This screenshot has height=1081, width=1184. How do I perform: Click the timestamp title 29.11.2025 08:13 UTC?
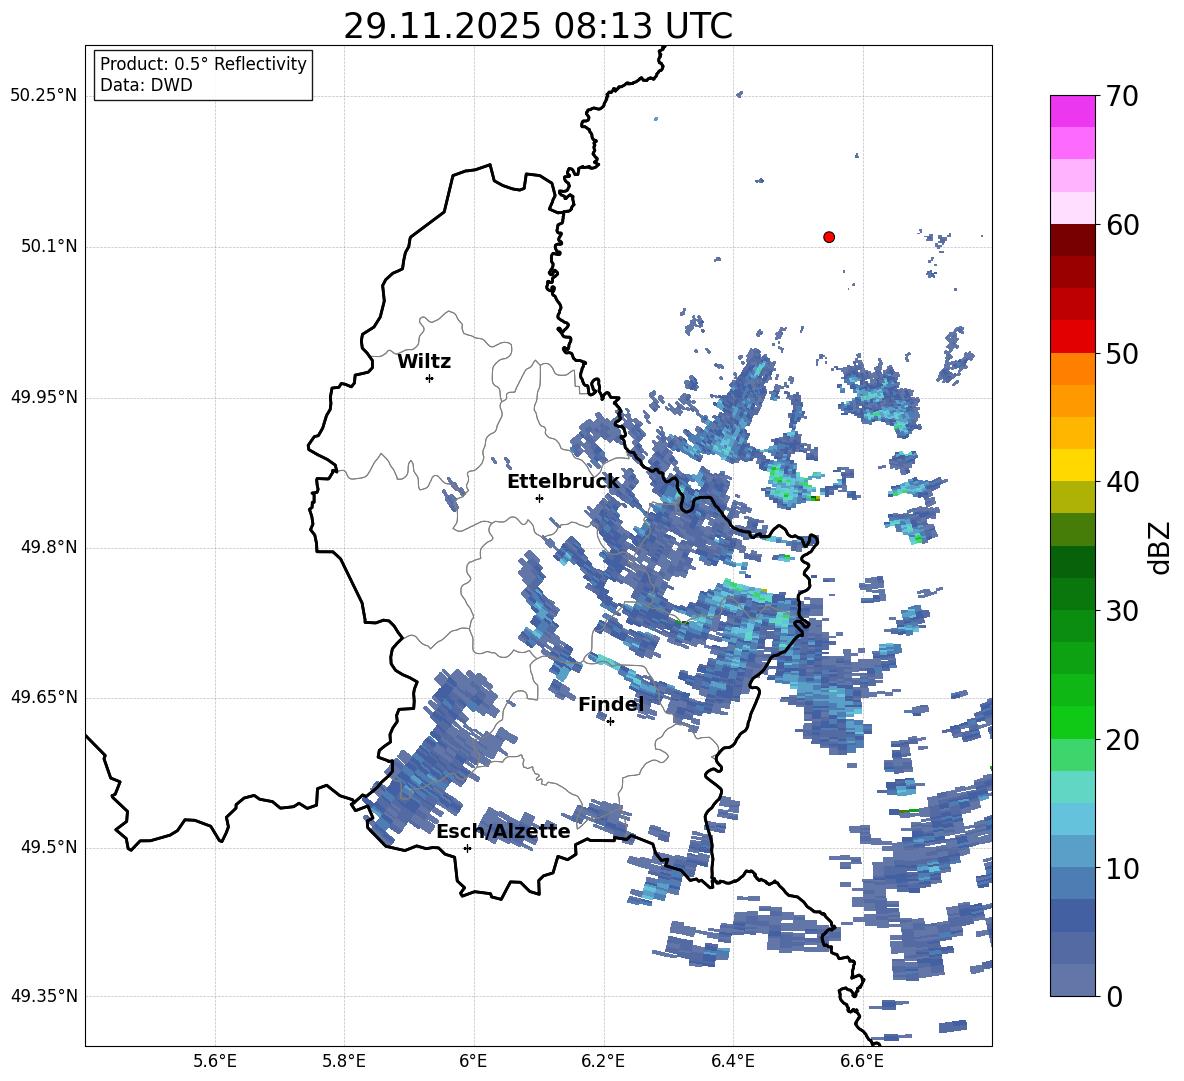[x=538, y=26]
